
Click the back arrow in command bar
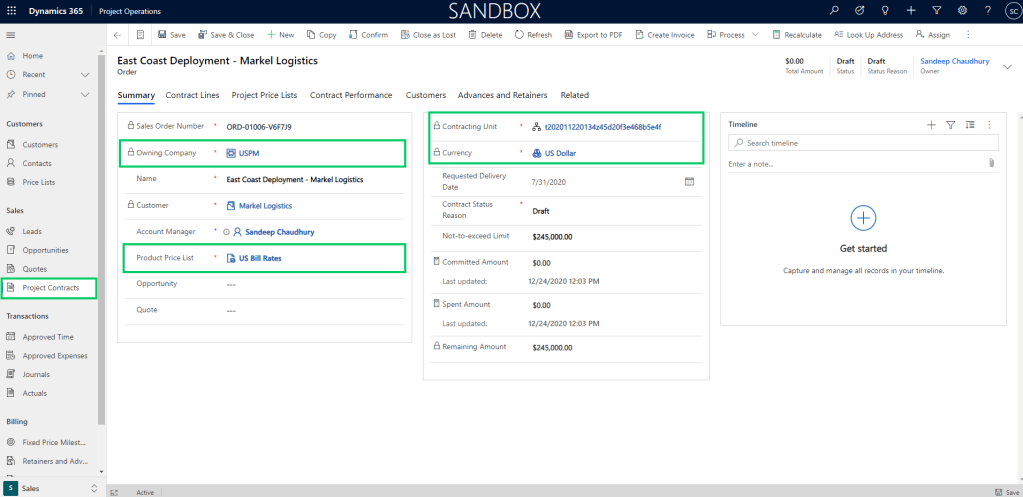click(x=118, y=35)
